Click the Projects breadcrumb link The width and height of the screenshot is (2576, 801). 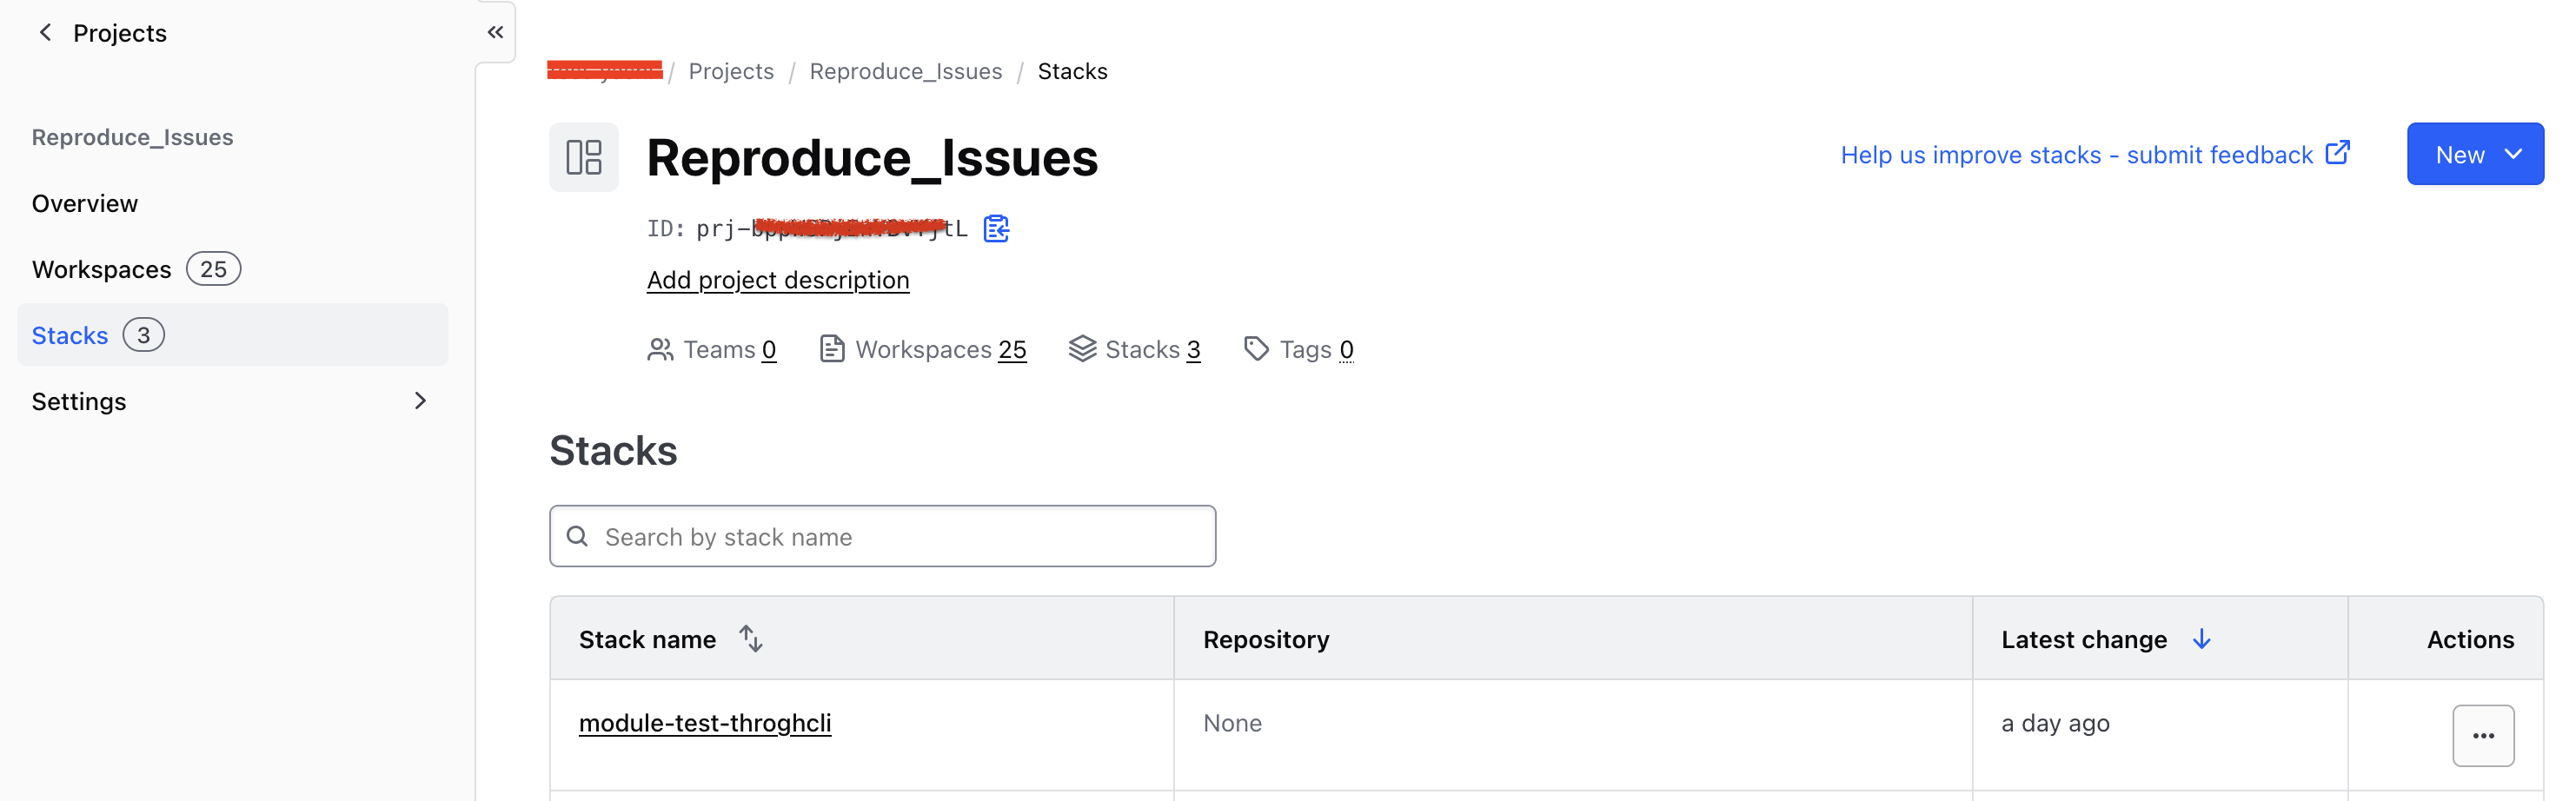731,71
